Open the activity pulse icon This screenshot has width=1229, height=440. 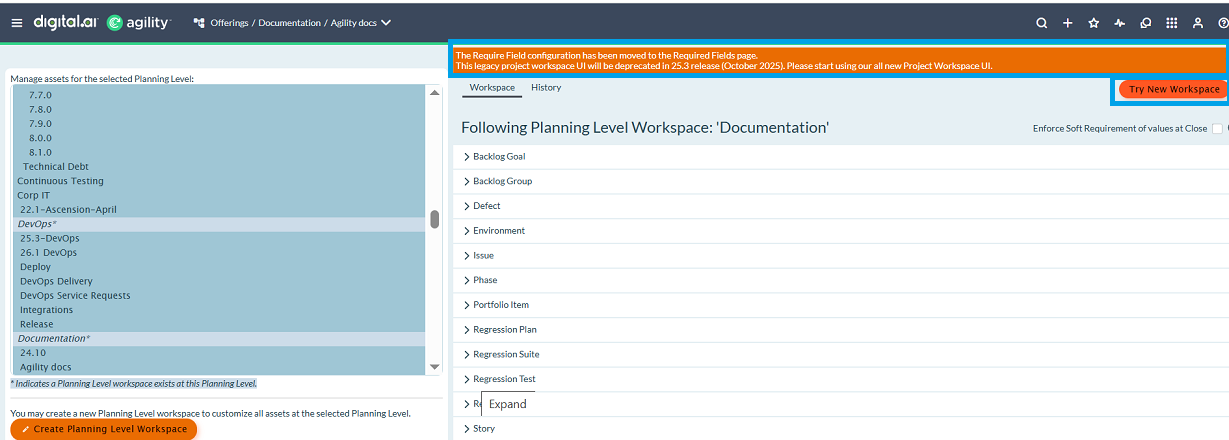tap(1119, 23)
